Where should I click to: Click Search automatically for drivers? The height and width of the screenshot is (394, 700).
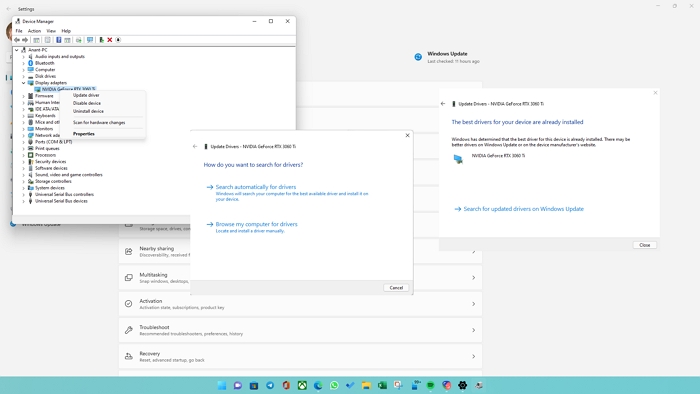pos(256,187)
